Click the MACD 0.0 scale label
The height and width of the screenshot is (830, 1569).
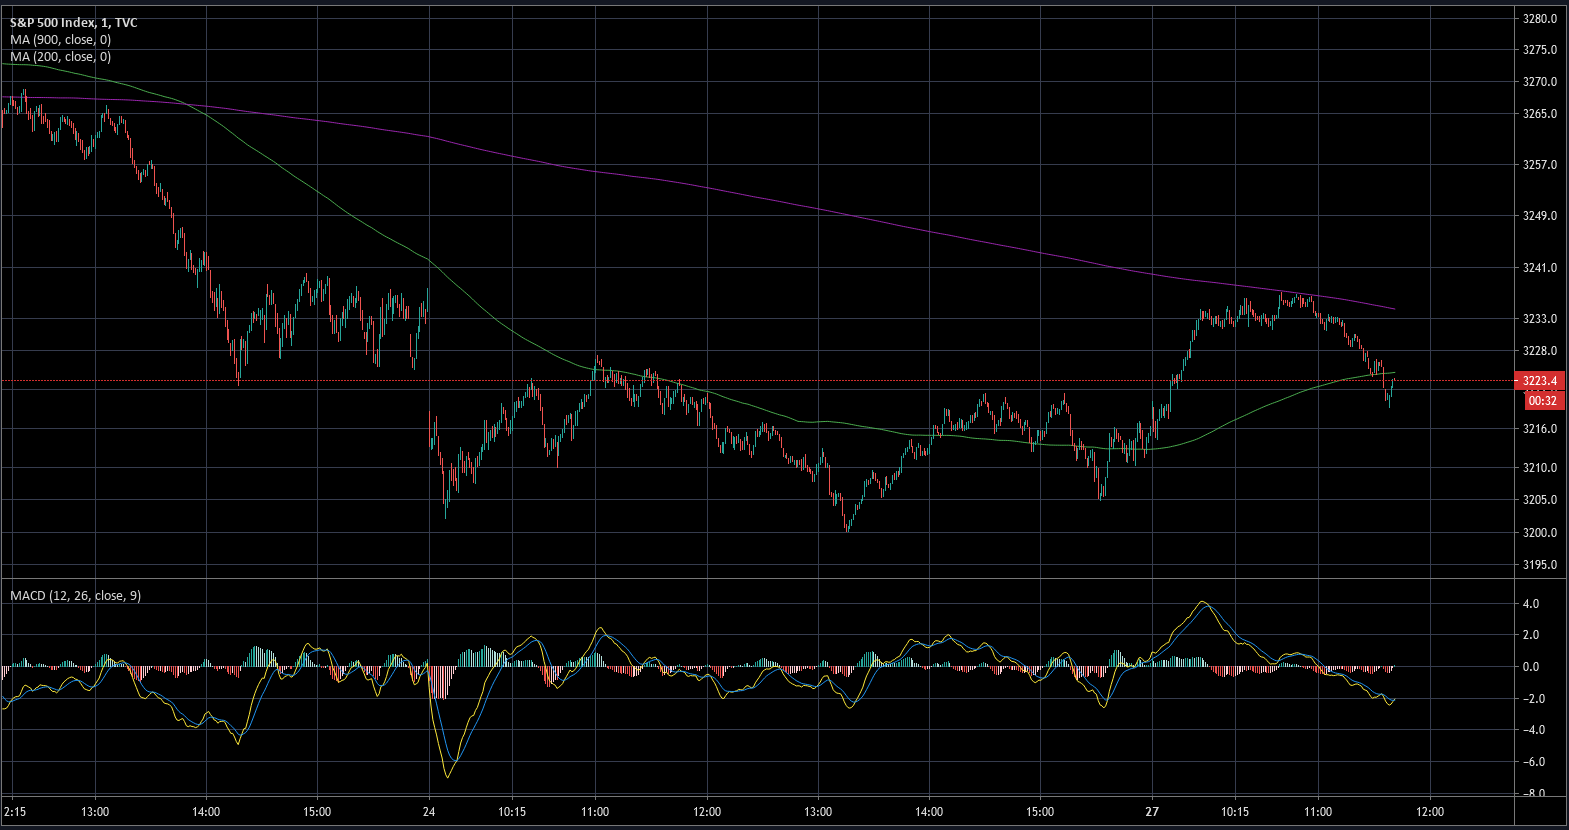[x=1530, y=667]
